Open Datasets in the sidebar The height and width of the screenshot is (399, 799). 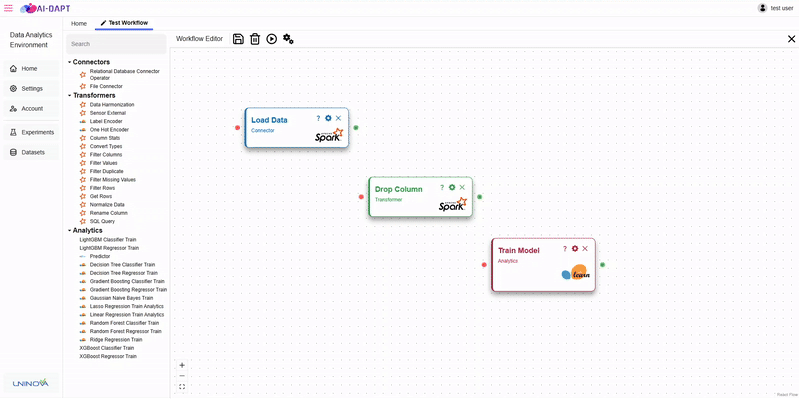tap(31, 152)
